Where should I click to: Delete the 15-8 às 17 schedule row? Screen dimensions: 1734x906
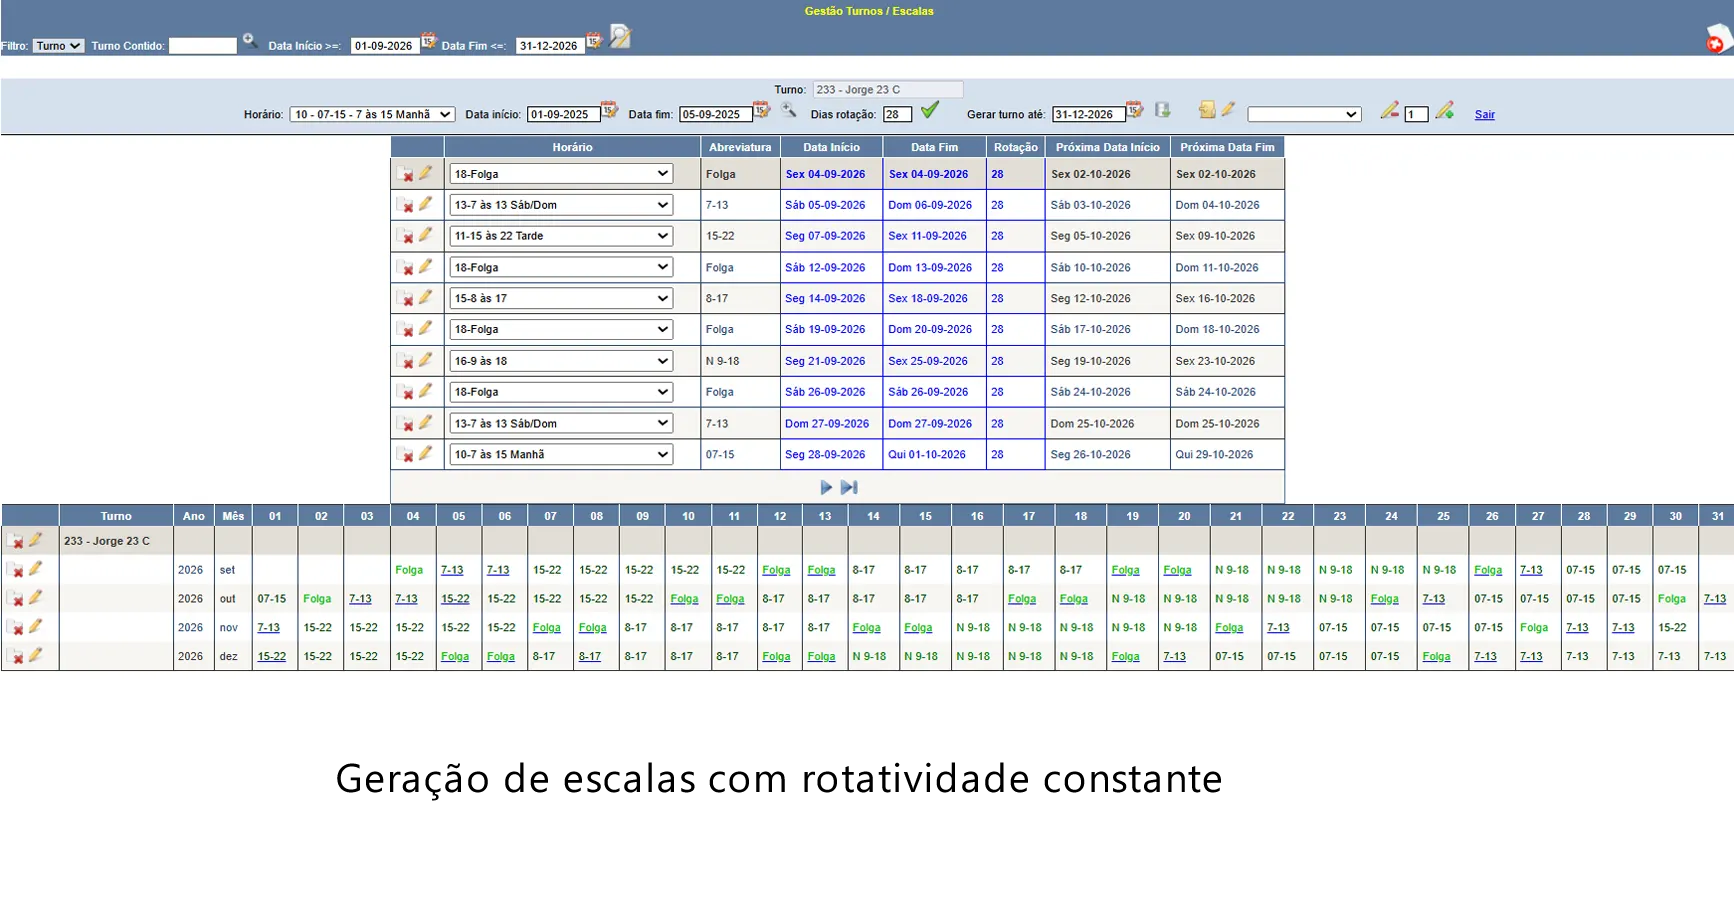click(x=405, y=299)
